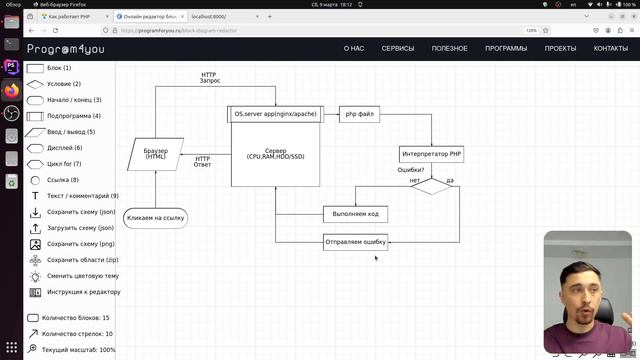Toggle the color theme via lightbulb icon
The height and width of the screenshot is (360, 640).
(x=35, y=276)
